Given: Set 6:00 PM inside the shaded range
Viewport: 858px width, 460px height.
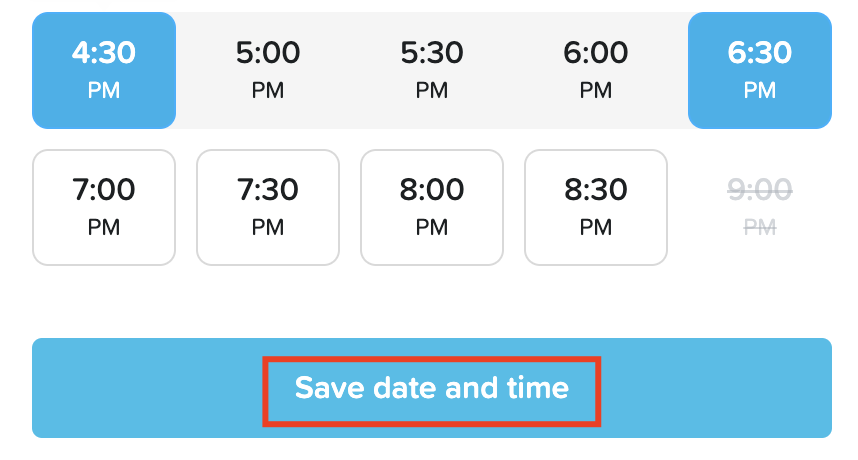Looking at the screenshot, I should [x=596, y=70].
